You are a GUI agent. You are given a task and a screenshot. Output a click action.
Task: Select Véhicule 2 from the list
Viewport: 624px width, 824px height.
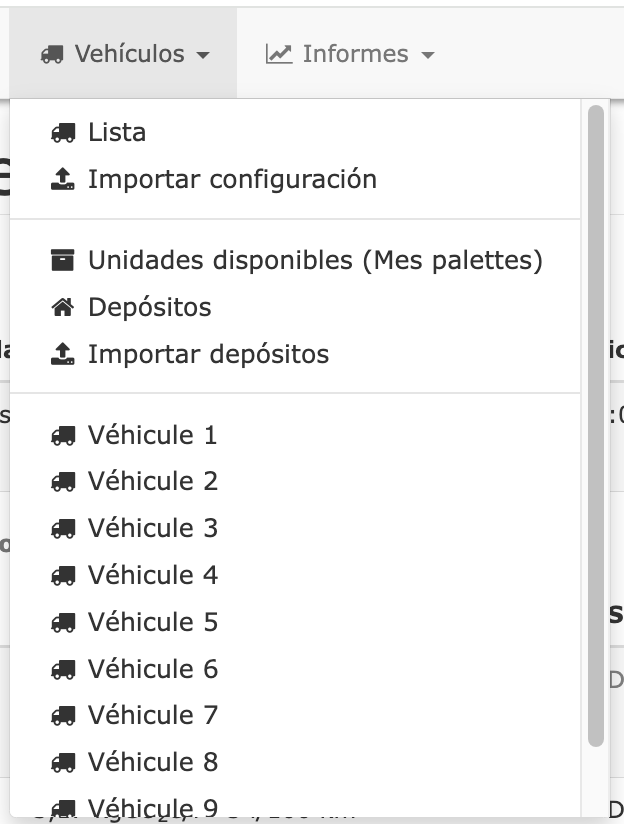pos(153,482)
